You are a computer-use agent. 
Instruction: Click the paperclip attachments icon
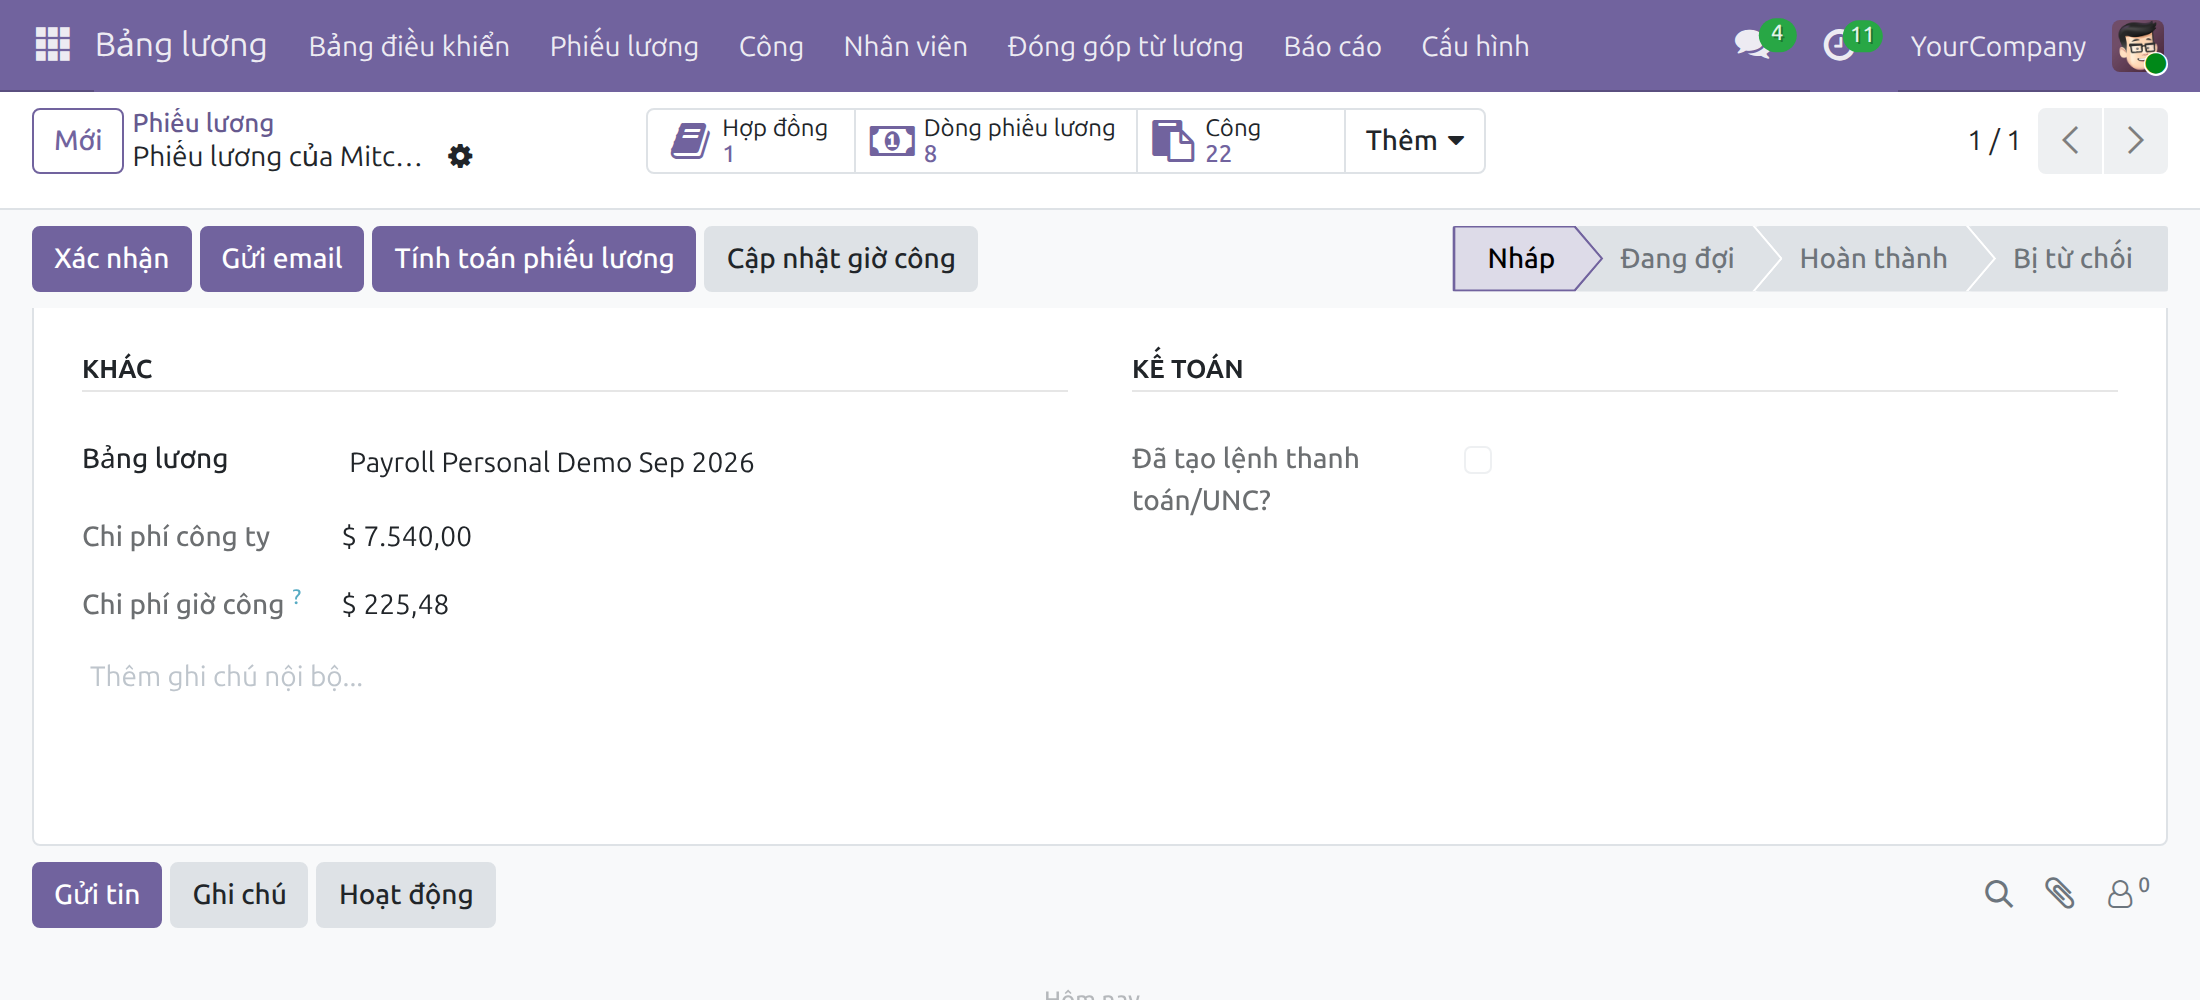point(2059,893)
